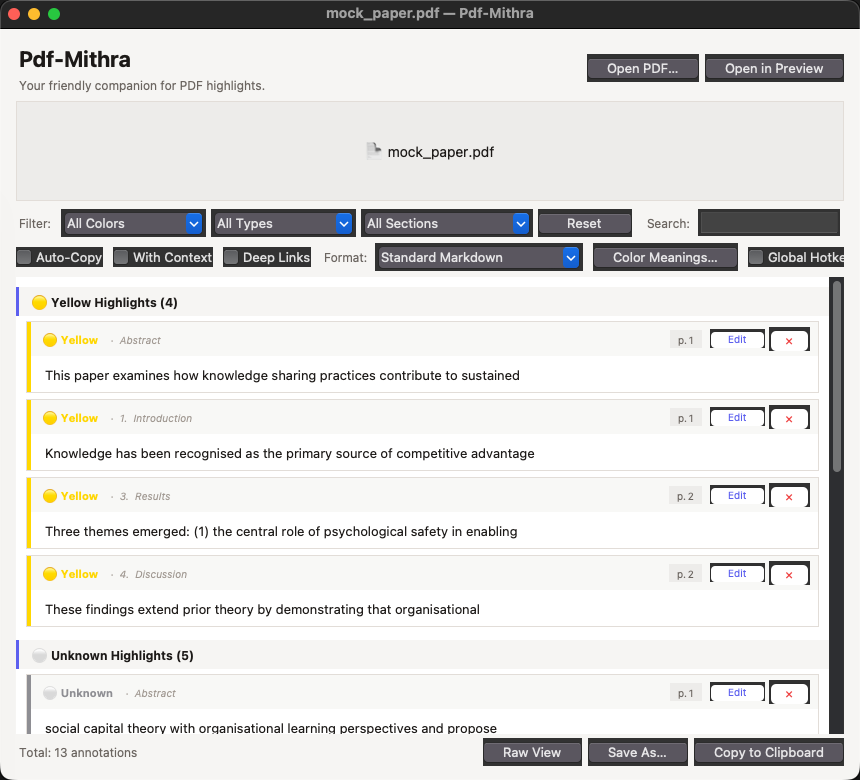Edit the Yellow Introduction highlight

(737, 417)
